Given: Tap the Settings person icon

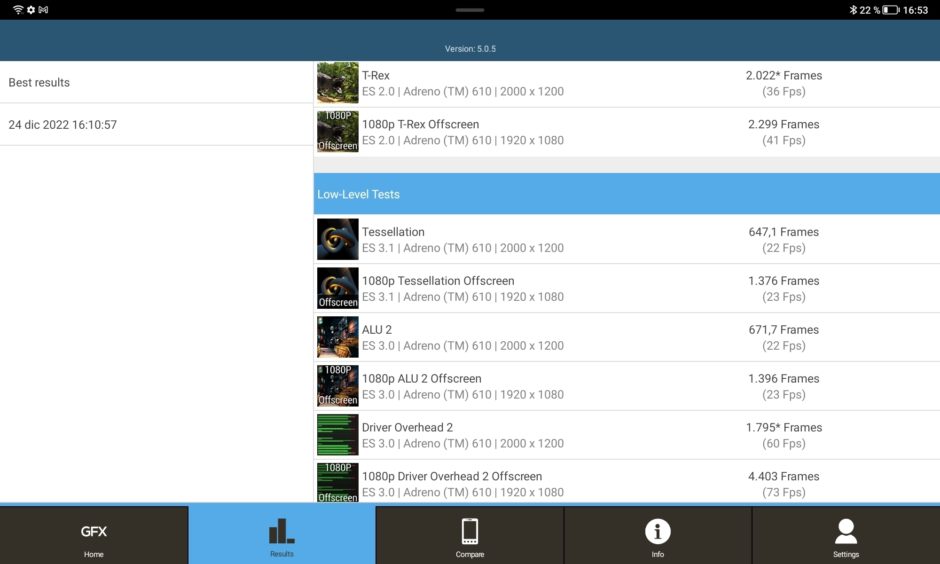Looking at the screenshot, I should click(846, 531).
